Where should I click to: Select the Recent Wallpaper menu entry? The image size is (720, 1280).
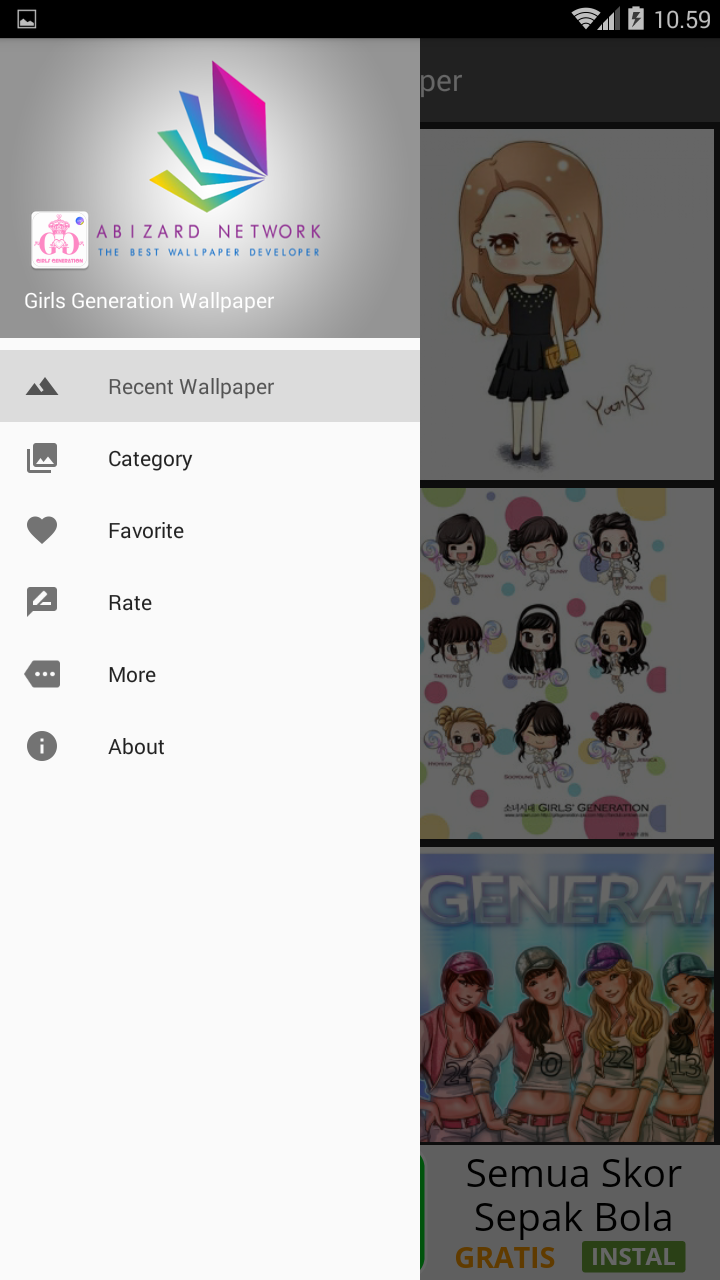point(210,386)
